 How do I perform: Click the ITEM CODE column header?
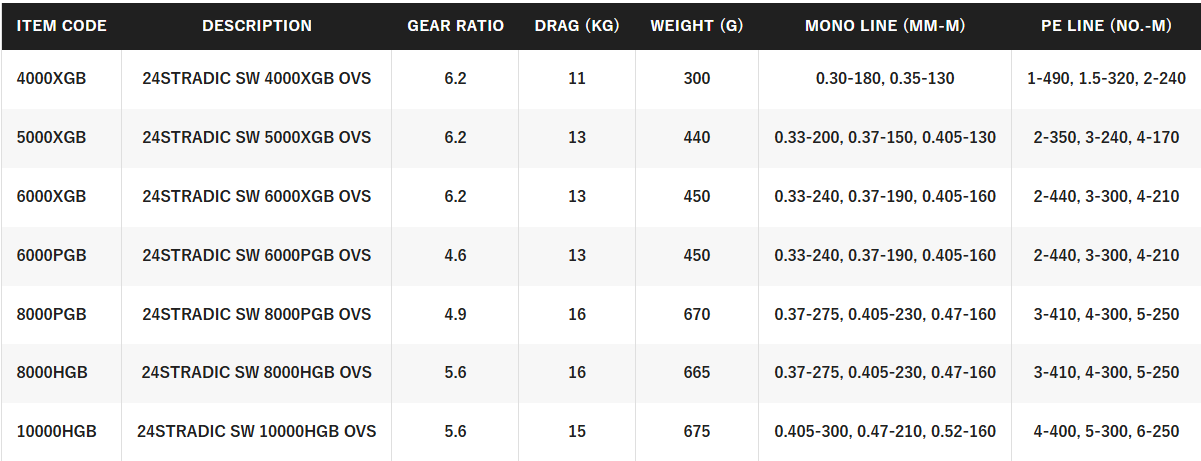point(62,25)
